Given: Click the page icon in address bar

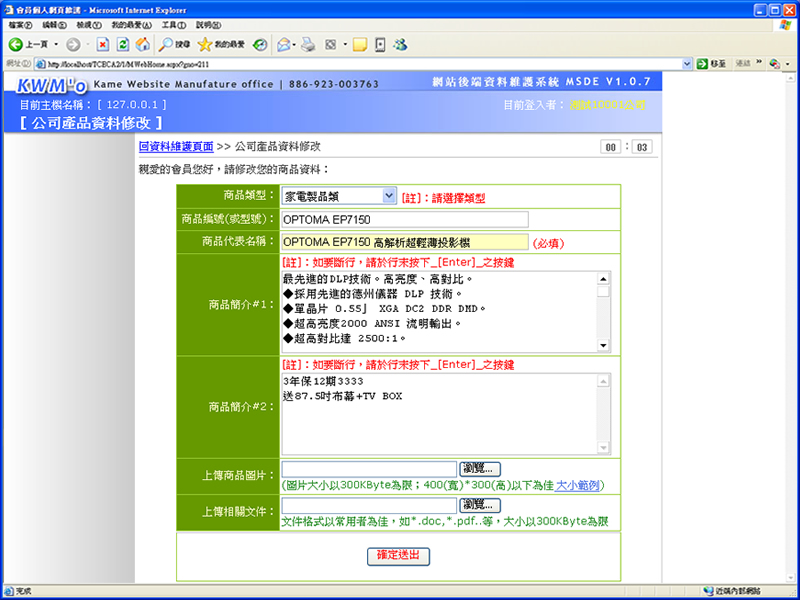Looking at the screenshot, I should click(41, 64).
